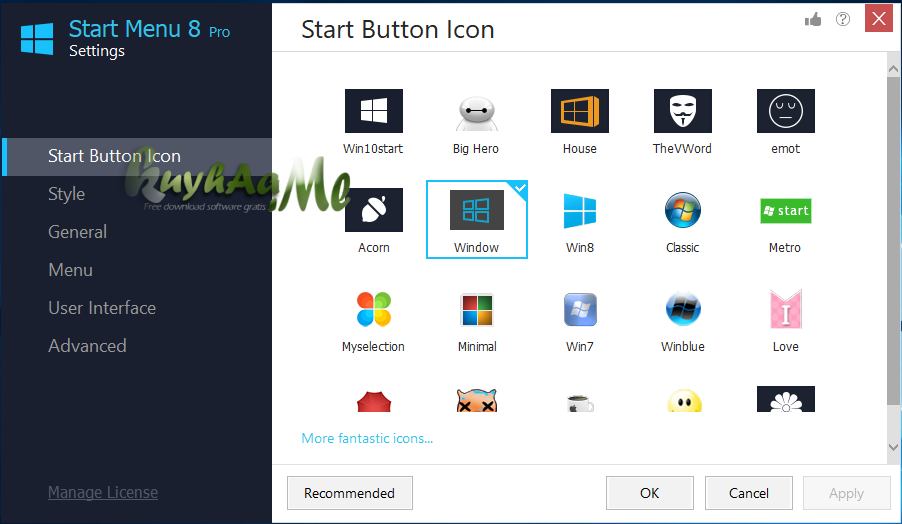The height and width of the screenshot is (524, 902).
Task: Choose the Big Hero start icon
Action: [x=476, y=111]
